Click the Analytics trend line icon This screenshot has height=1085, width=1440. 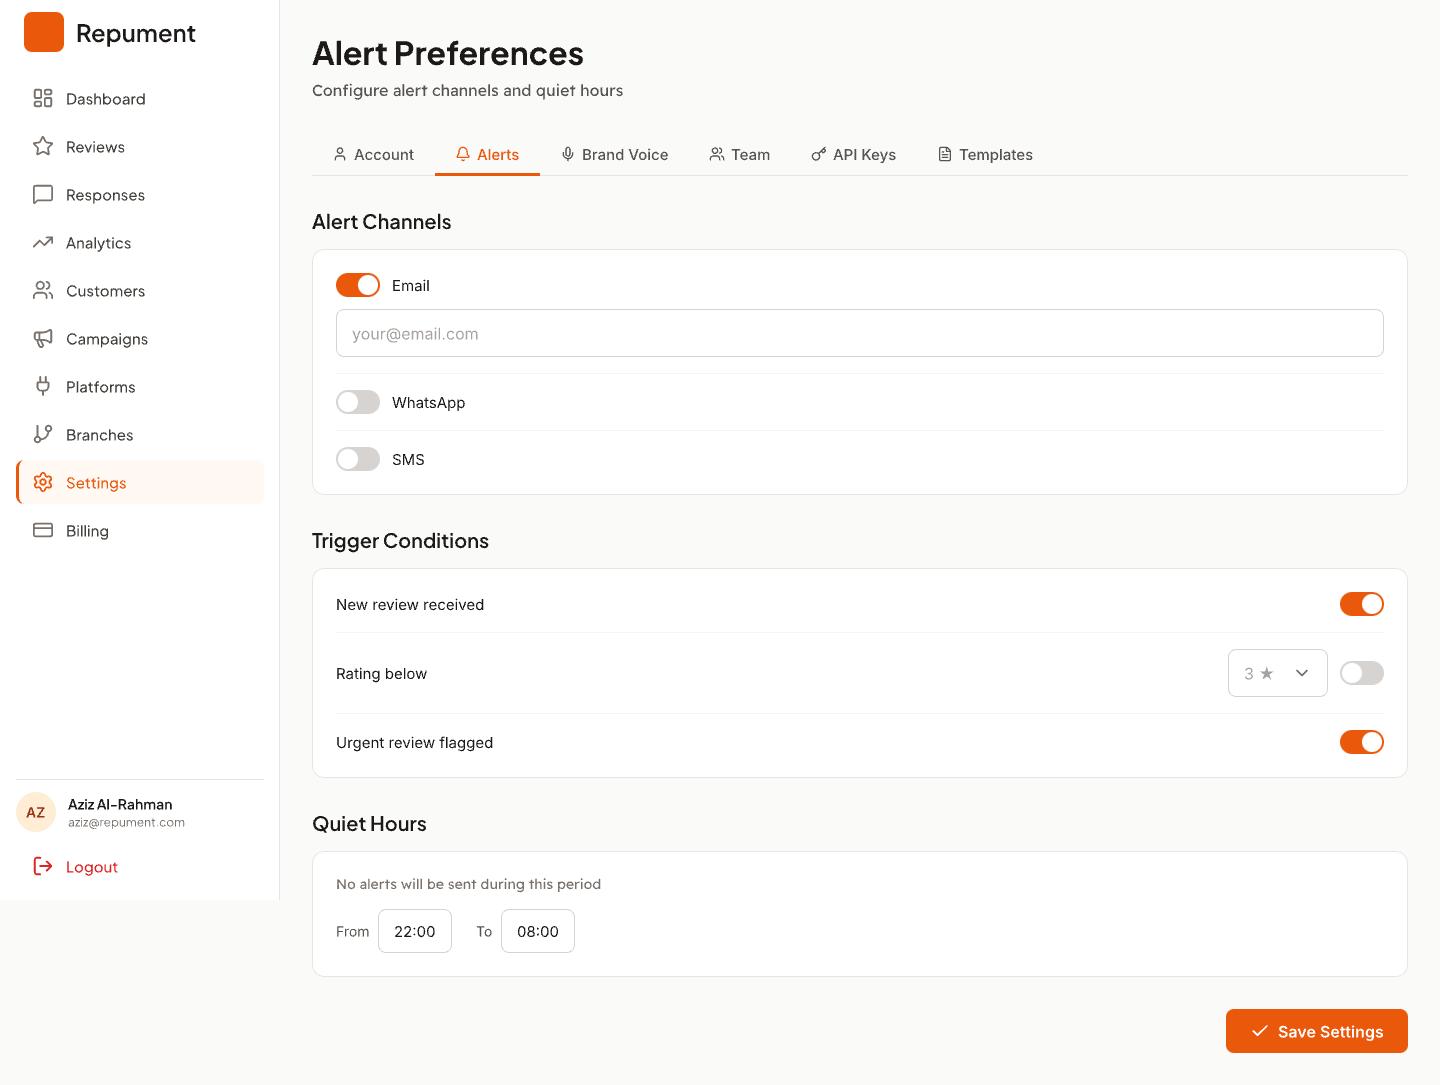point(43,242)
